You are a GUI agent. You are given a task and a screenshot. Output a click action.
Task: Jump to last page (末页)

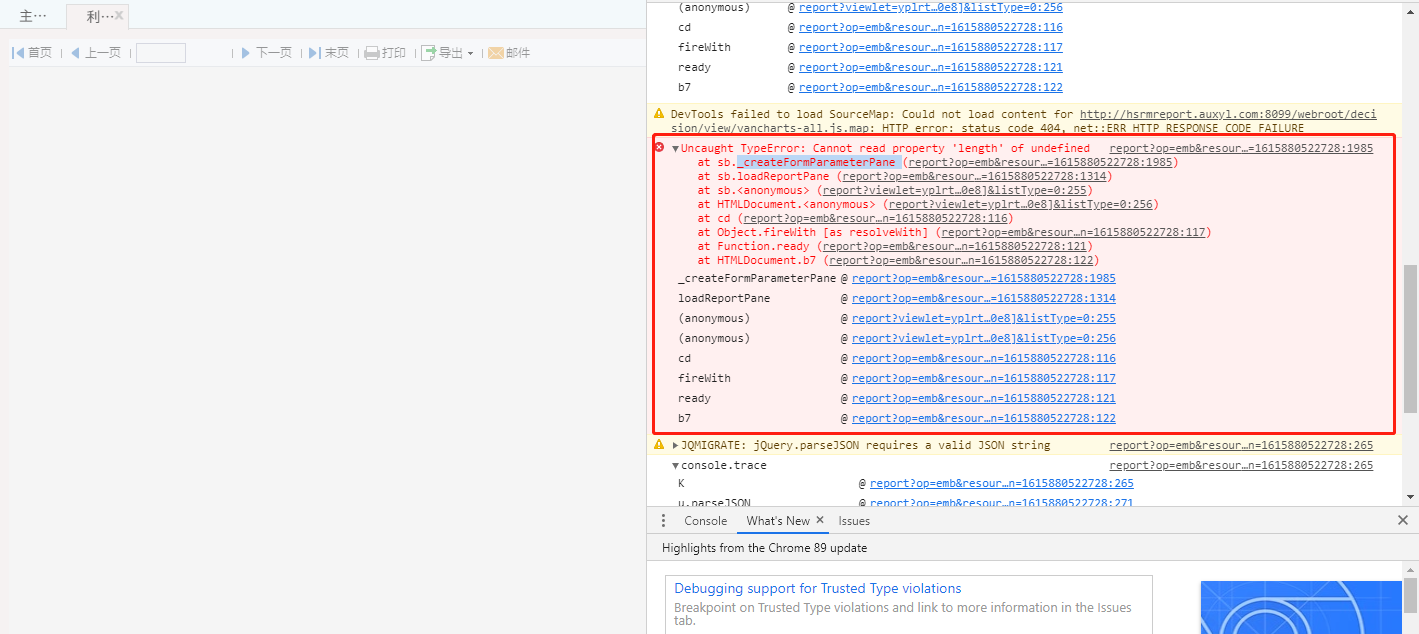(329, 53)
